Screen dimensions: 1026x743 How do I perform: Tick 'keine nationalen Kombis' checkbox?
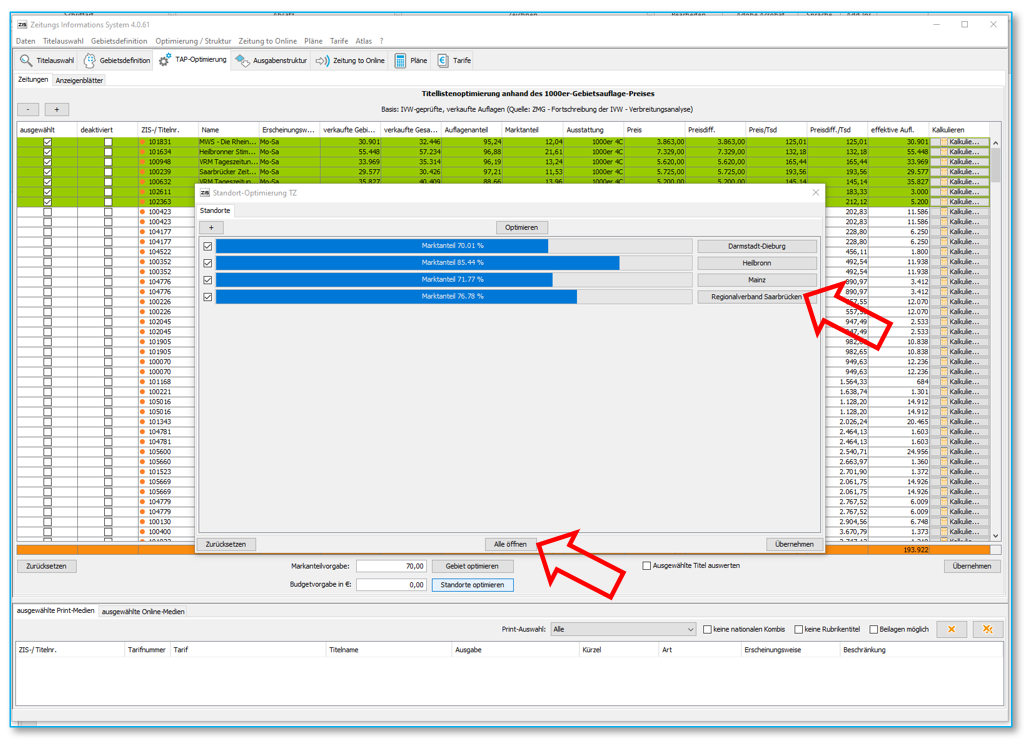tap(707, 630)
